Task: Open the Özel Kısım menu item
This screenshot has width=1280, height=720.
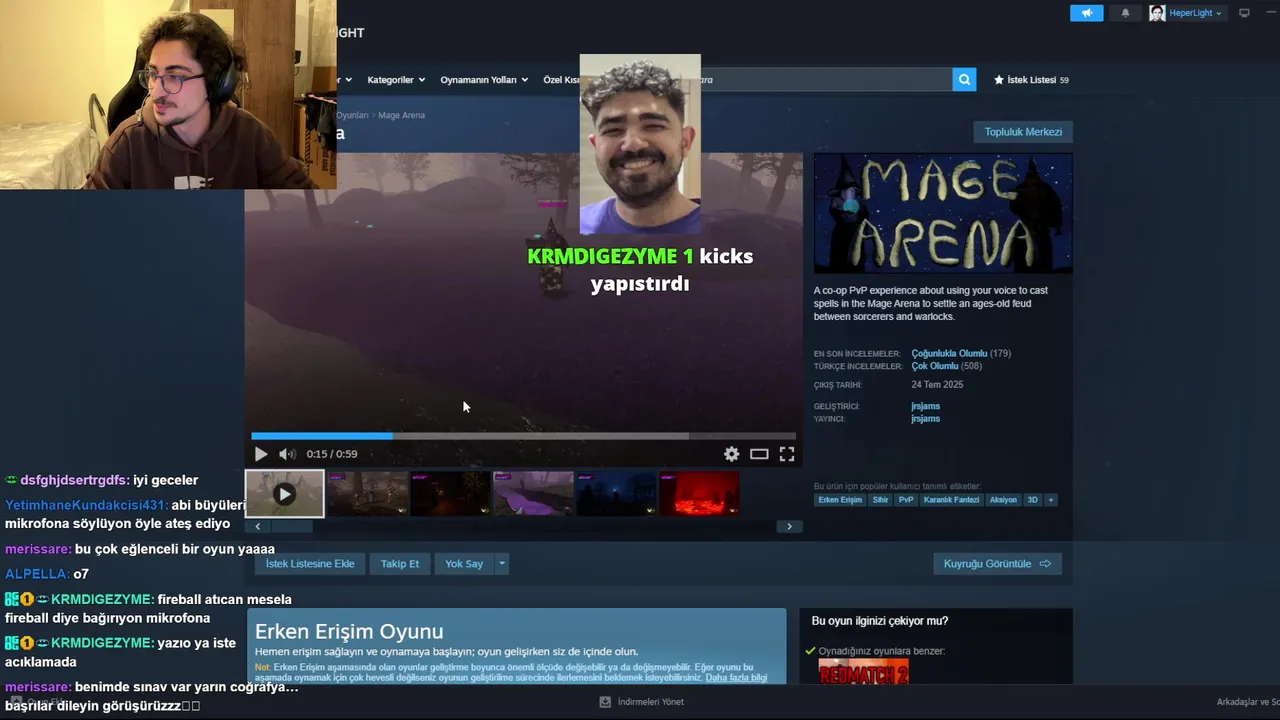Action: (x=561, y=80)
